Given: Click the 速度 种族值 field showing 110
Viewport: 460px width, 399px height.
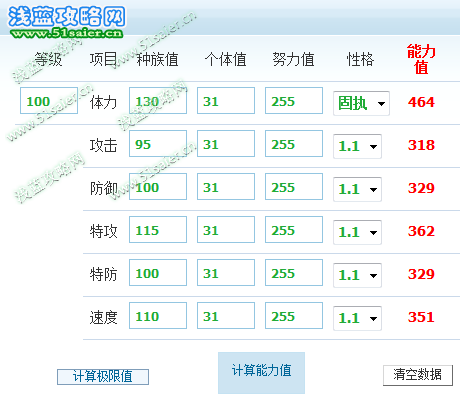Looking at the screenshot, I should click(158, 316).
